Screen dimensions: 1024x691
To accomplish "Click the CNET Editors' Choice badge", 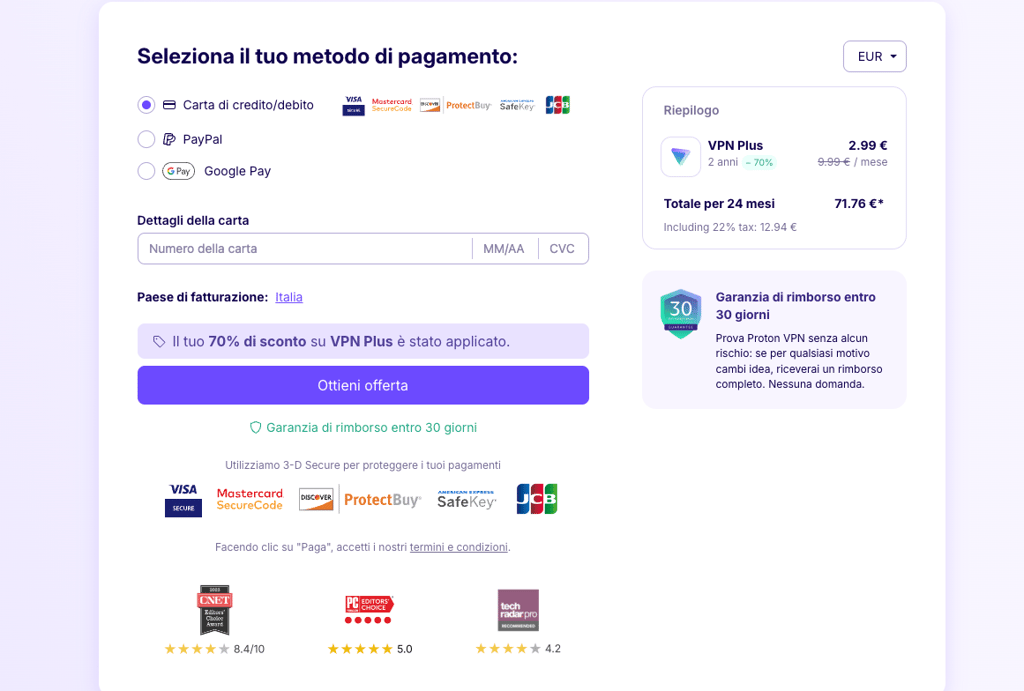I will (215, 610).
